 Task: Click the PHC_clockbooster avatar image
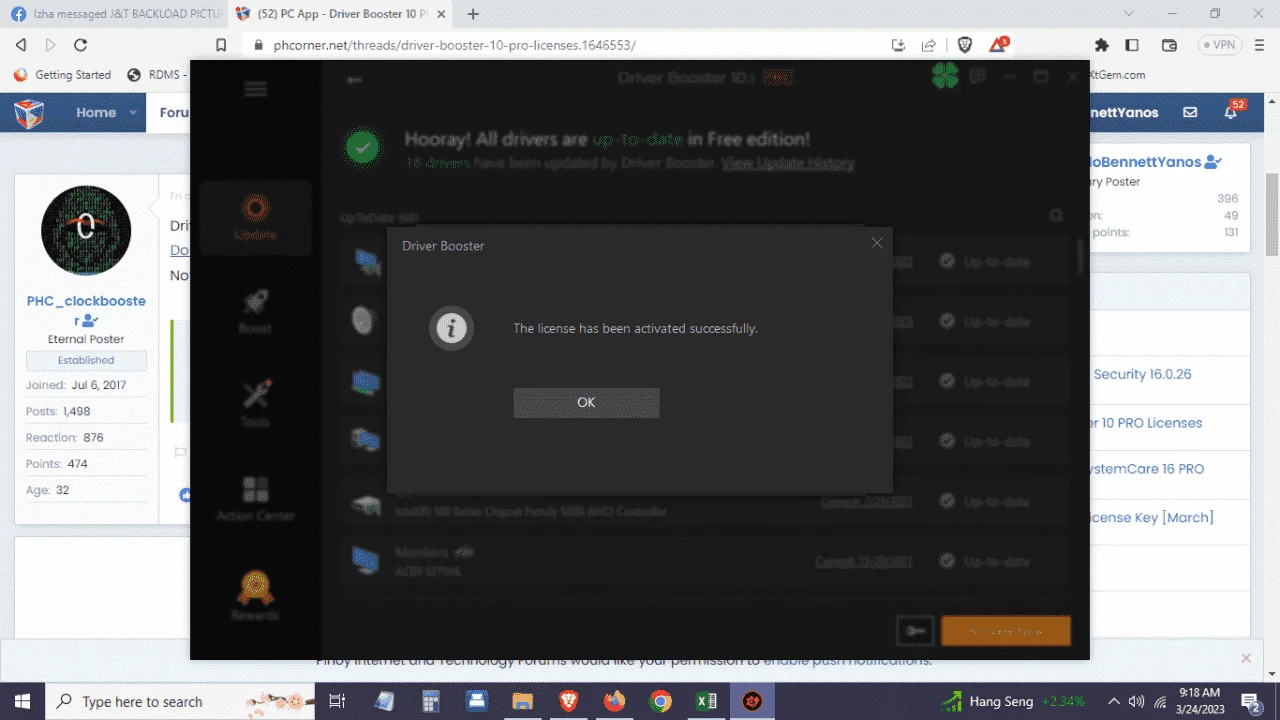pos(86,231)
